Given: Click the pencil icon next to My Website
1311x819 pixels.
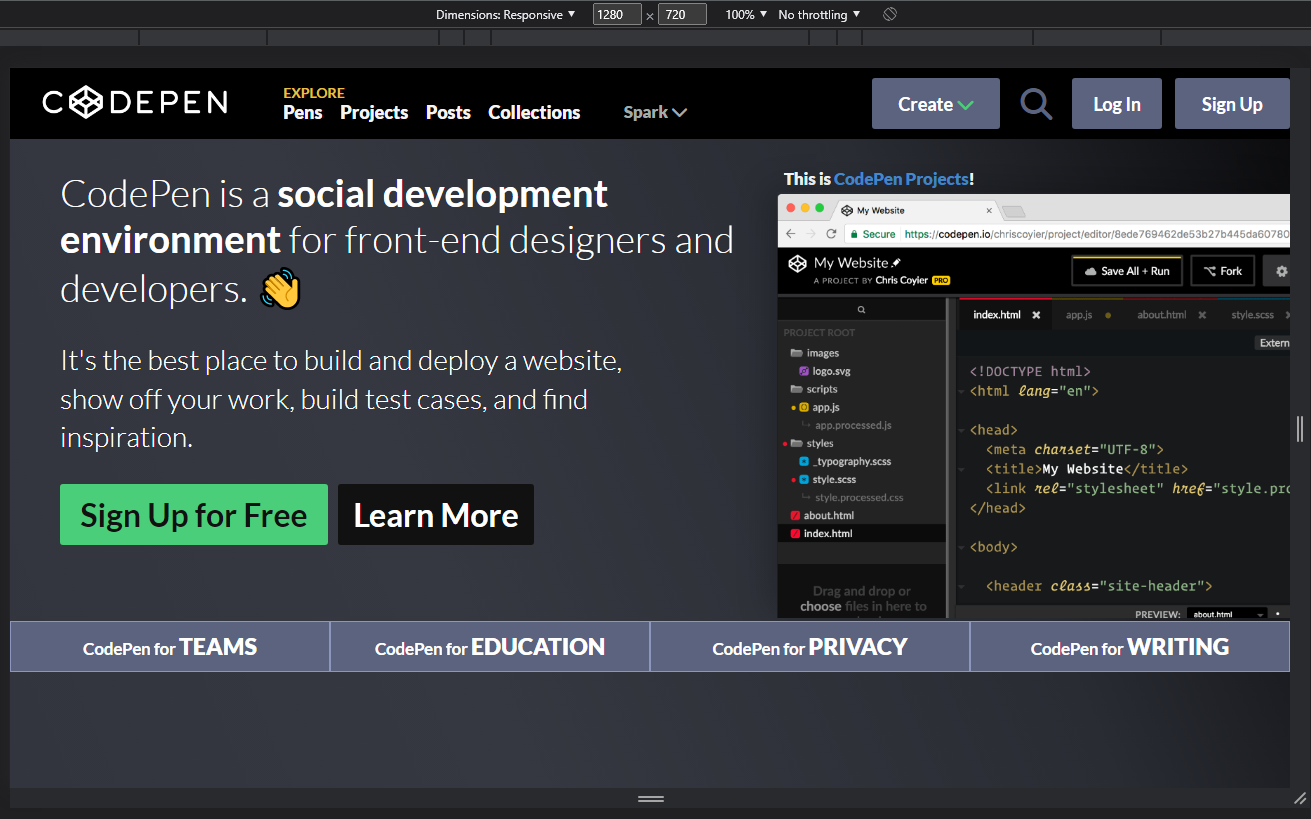Looking at the screenshot, I should tap(896, 262).
